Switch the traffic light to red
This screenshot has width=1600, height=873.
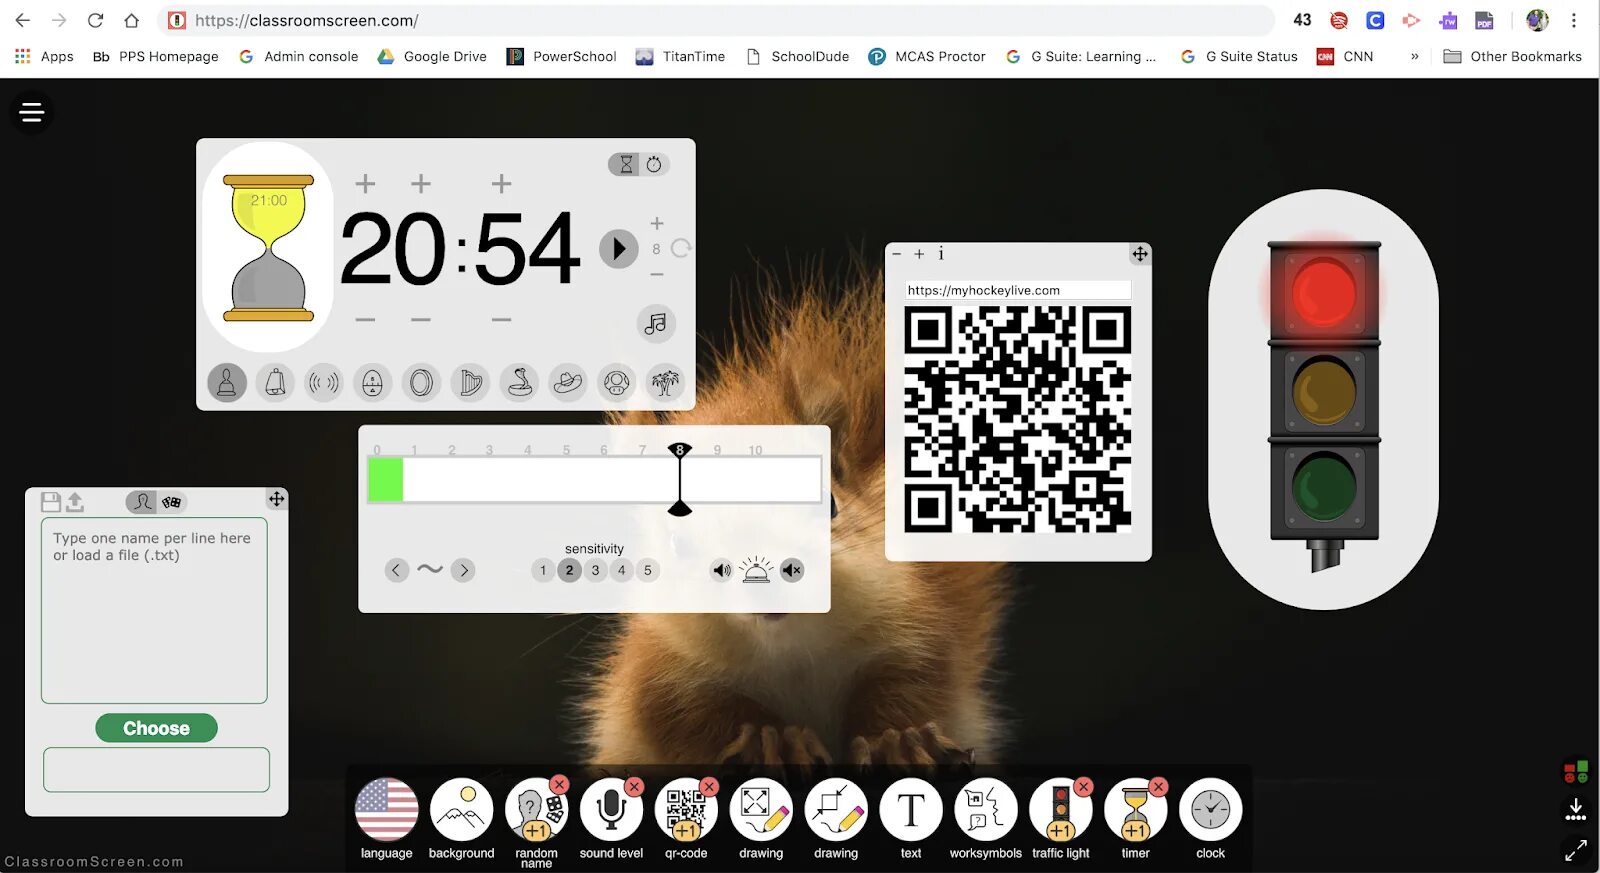point(1324,294)
